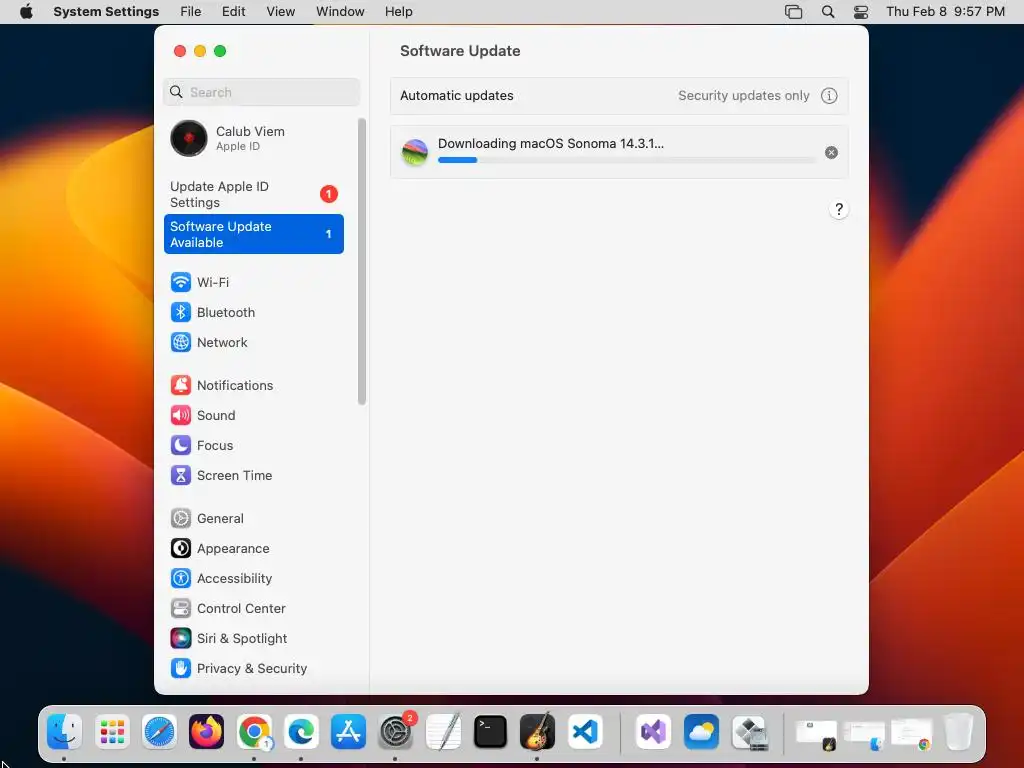Open the System Settings menu
The height and width of the screenshot is (768, 1024).
[x=106, y=12]
